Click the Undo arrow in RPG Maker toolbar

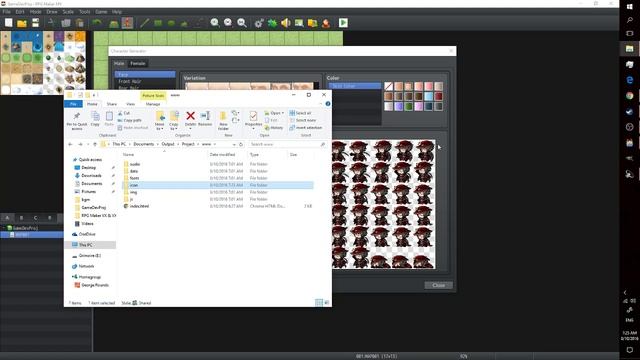(x=97, y=23)
